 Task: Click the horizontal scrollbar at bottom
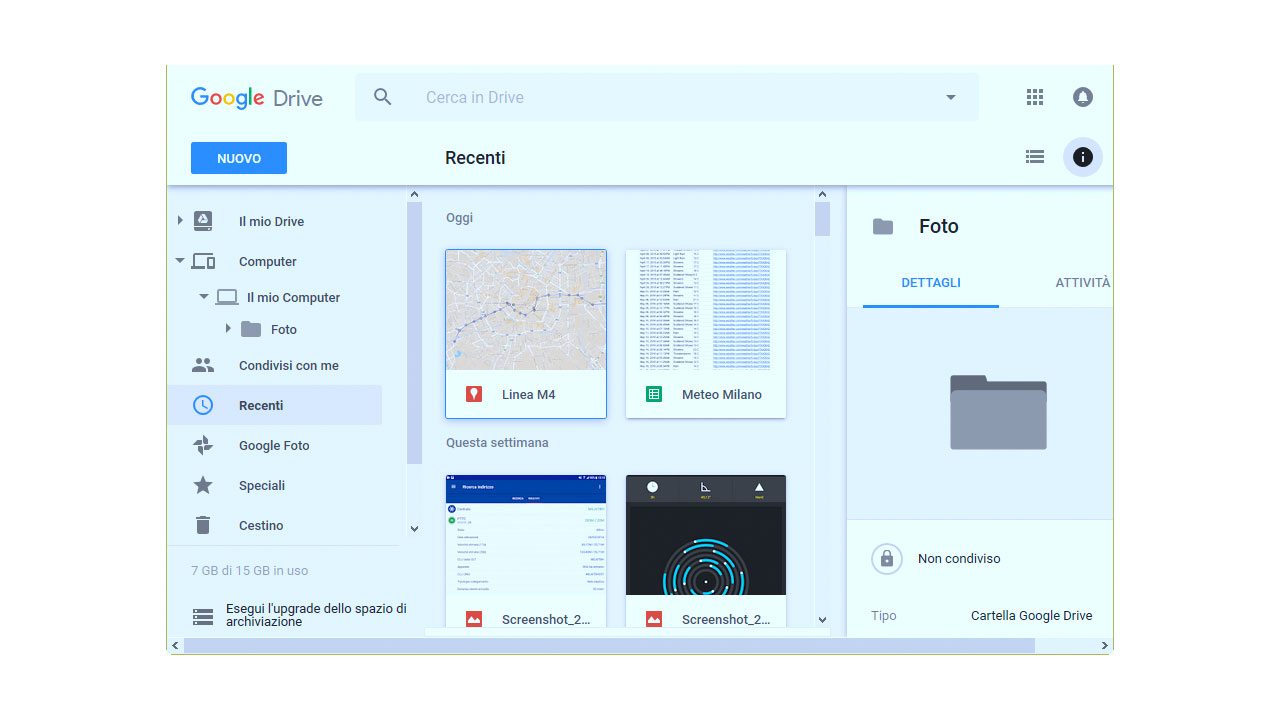(608, 646)
